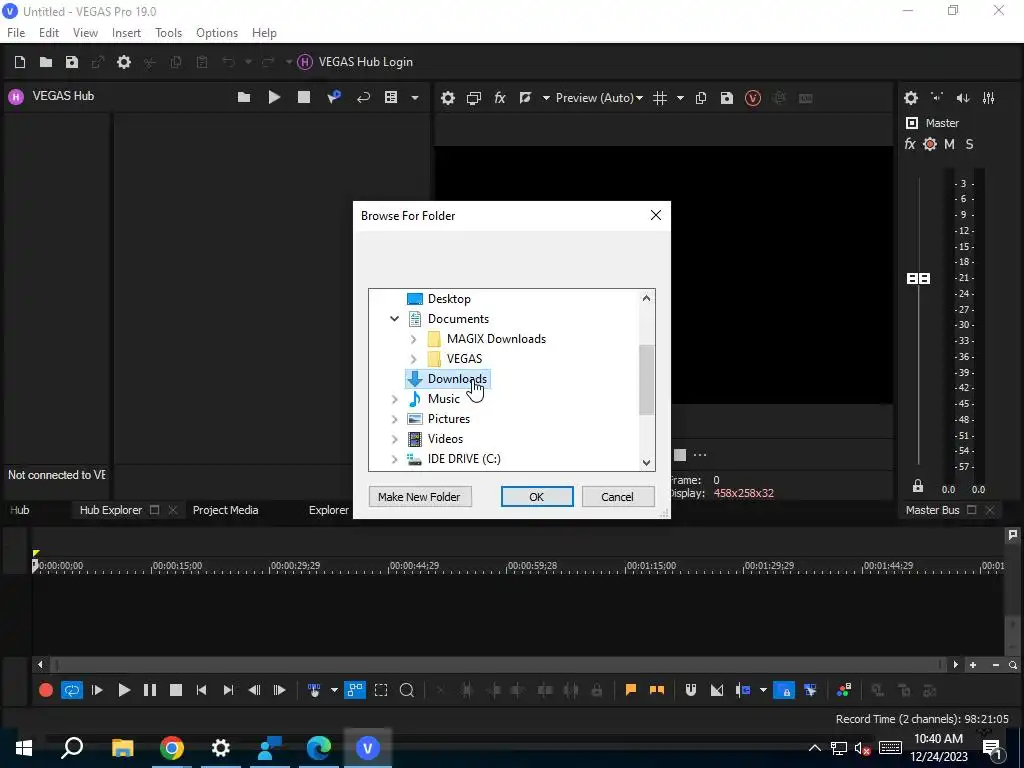Open the Insert menu
Screen dimensions: 1024x768
coord(126,33)
